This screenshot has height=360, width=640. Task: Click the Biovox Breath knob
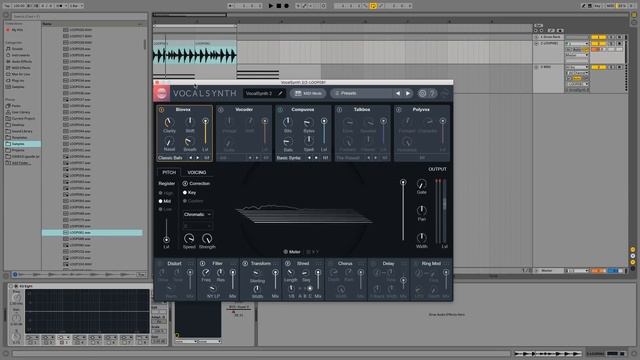pyautogui.click(x=189, y=141)
